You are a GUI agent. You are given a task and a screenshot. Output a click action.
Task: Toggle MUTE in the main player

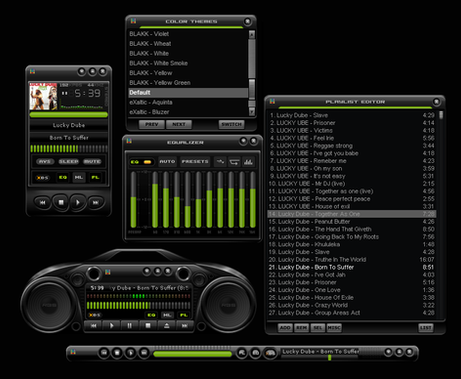click(92, 162)
